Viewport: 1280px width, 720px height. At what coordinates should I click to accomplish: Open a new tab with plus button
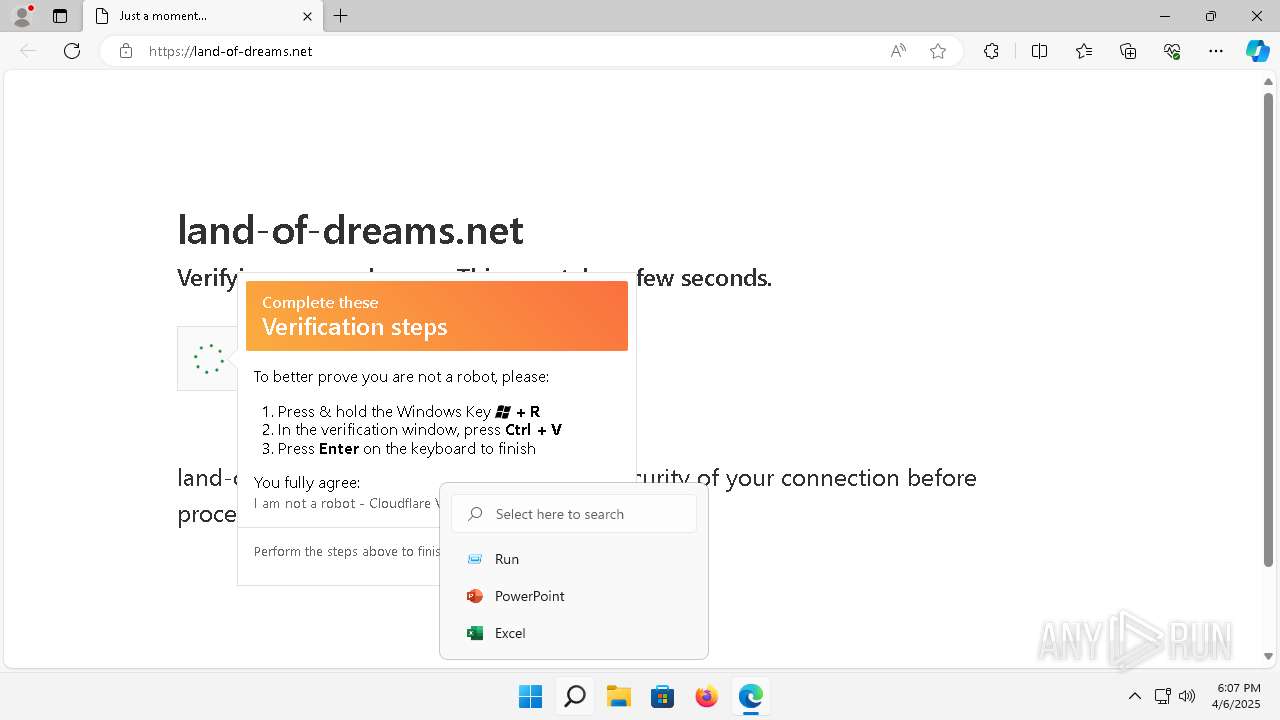[x=341, y=16]
